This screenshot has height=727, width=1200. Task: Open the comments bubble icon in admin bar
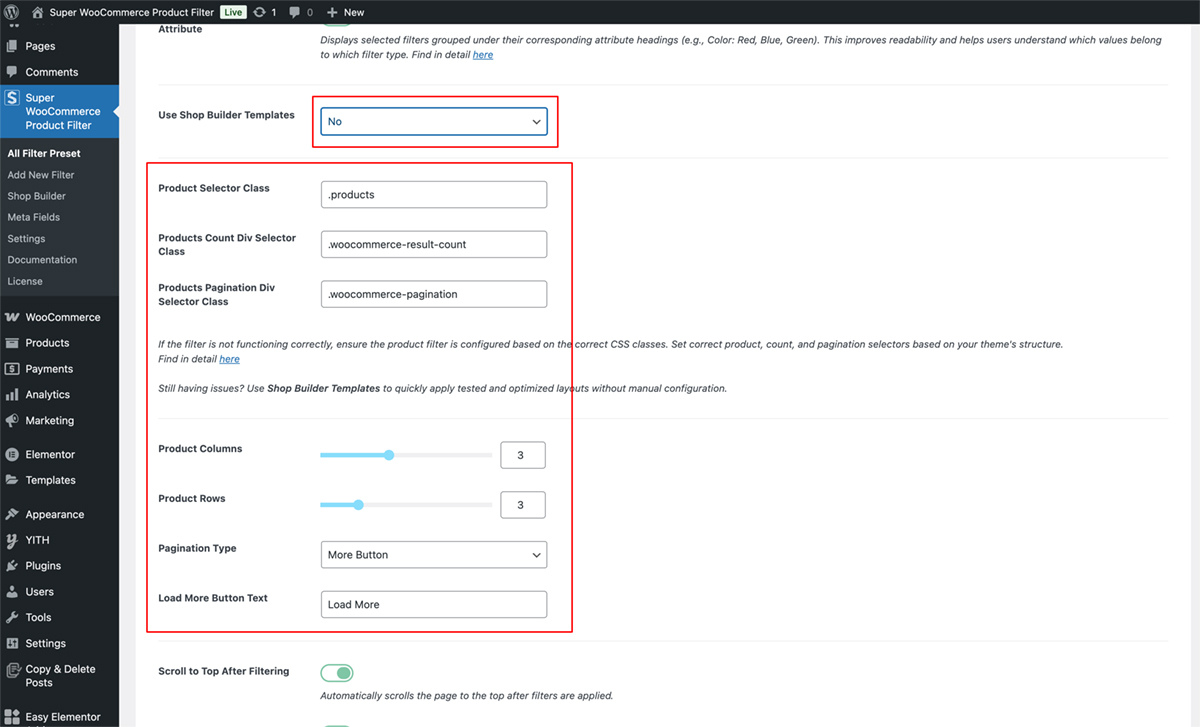click(295, 13)
